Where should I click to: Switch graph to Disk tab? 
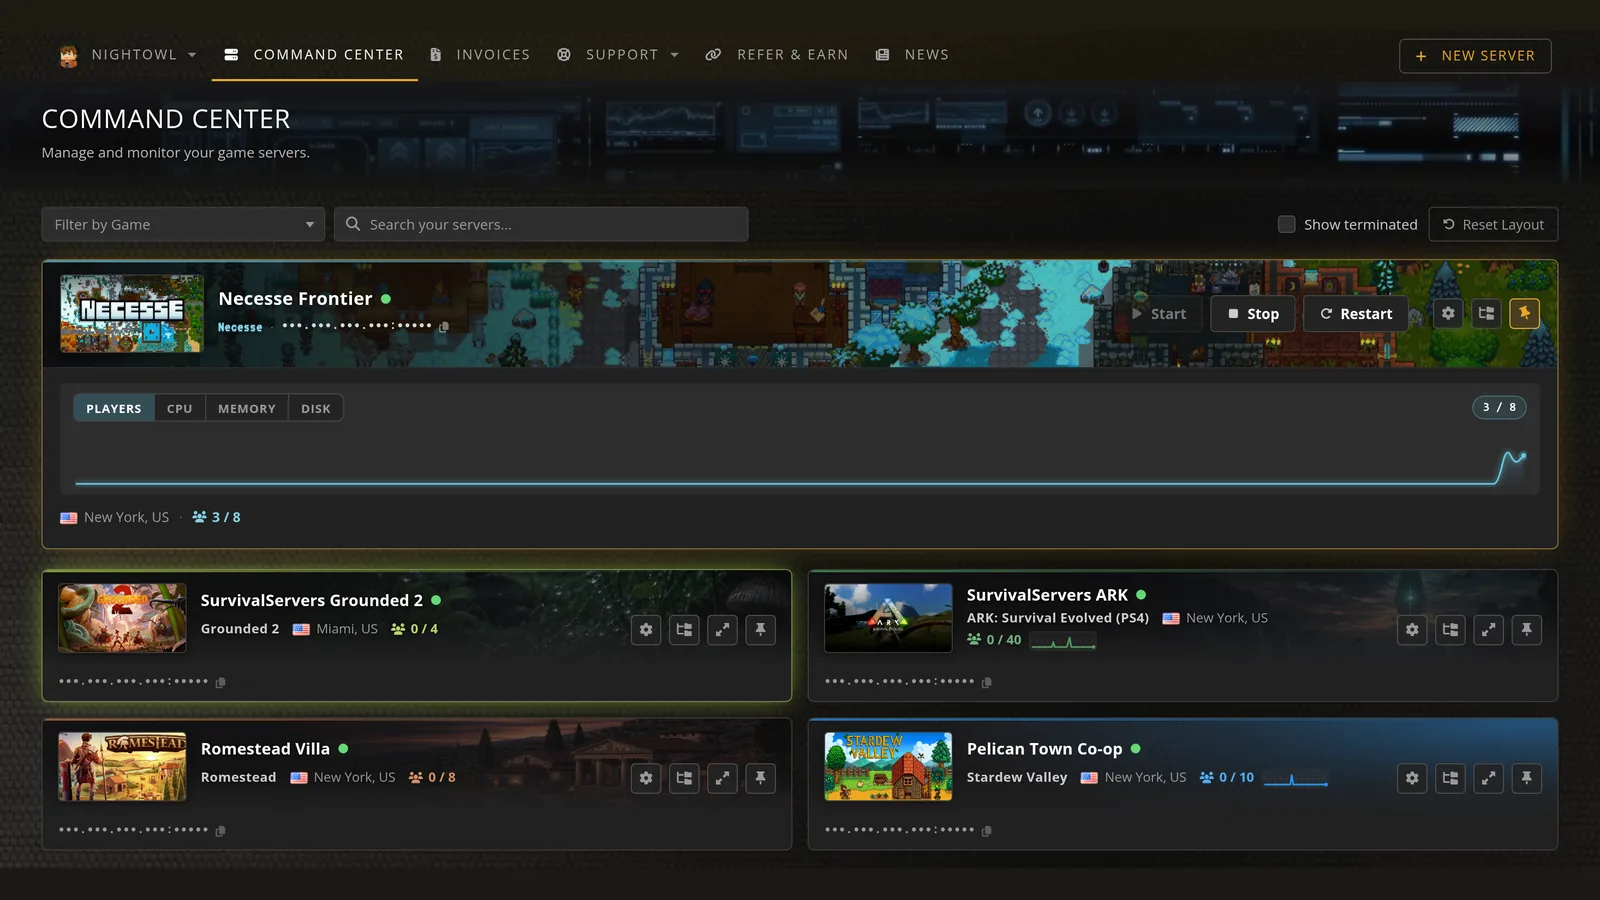(316, 408)
